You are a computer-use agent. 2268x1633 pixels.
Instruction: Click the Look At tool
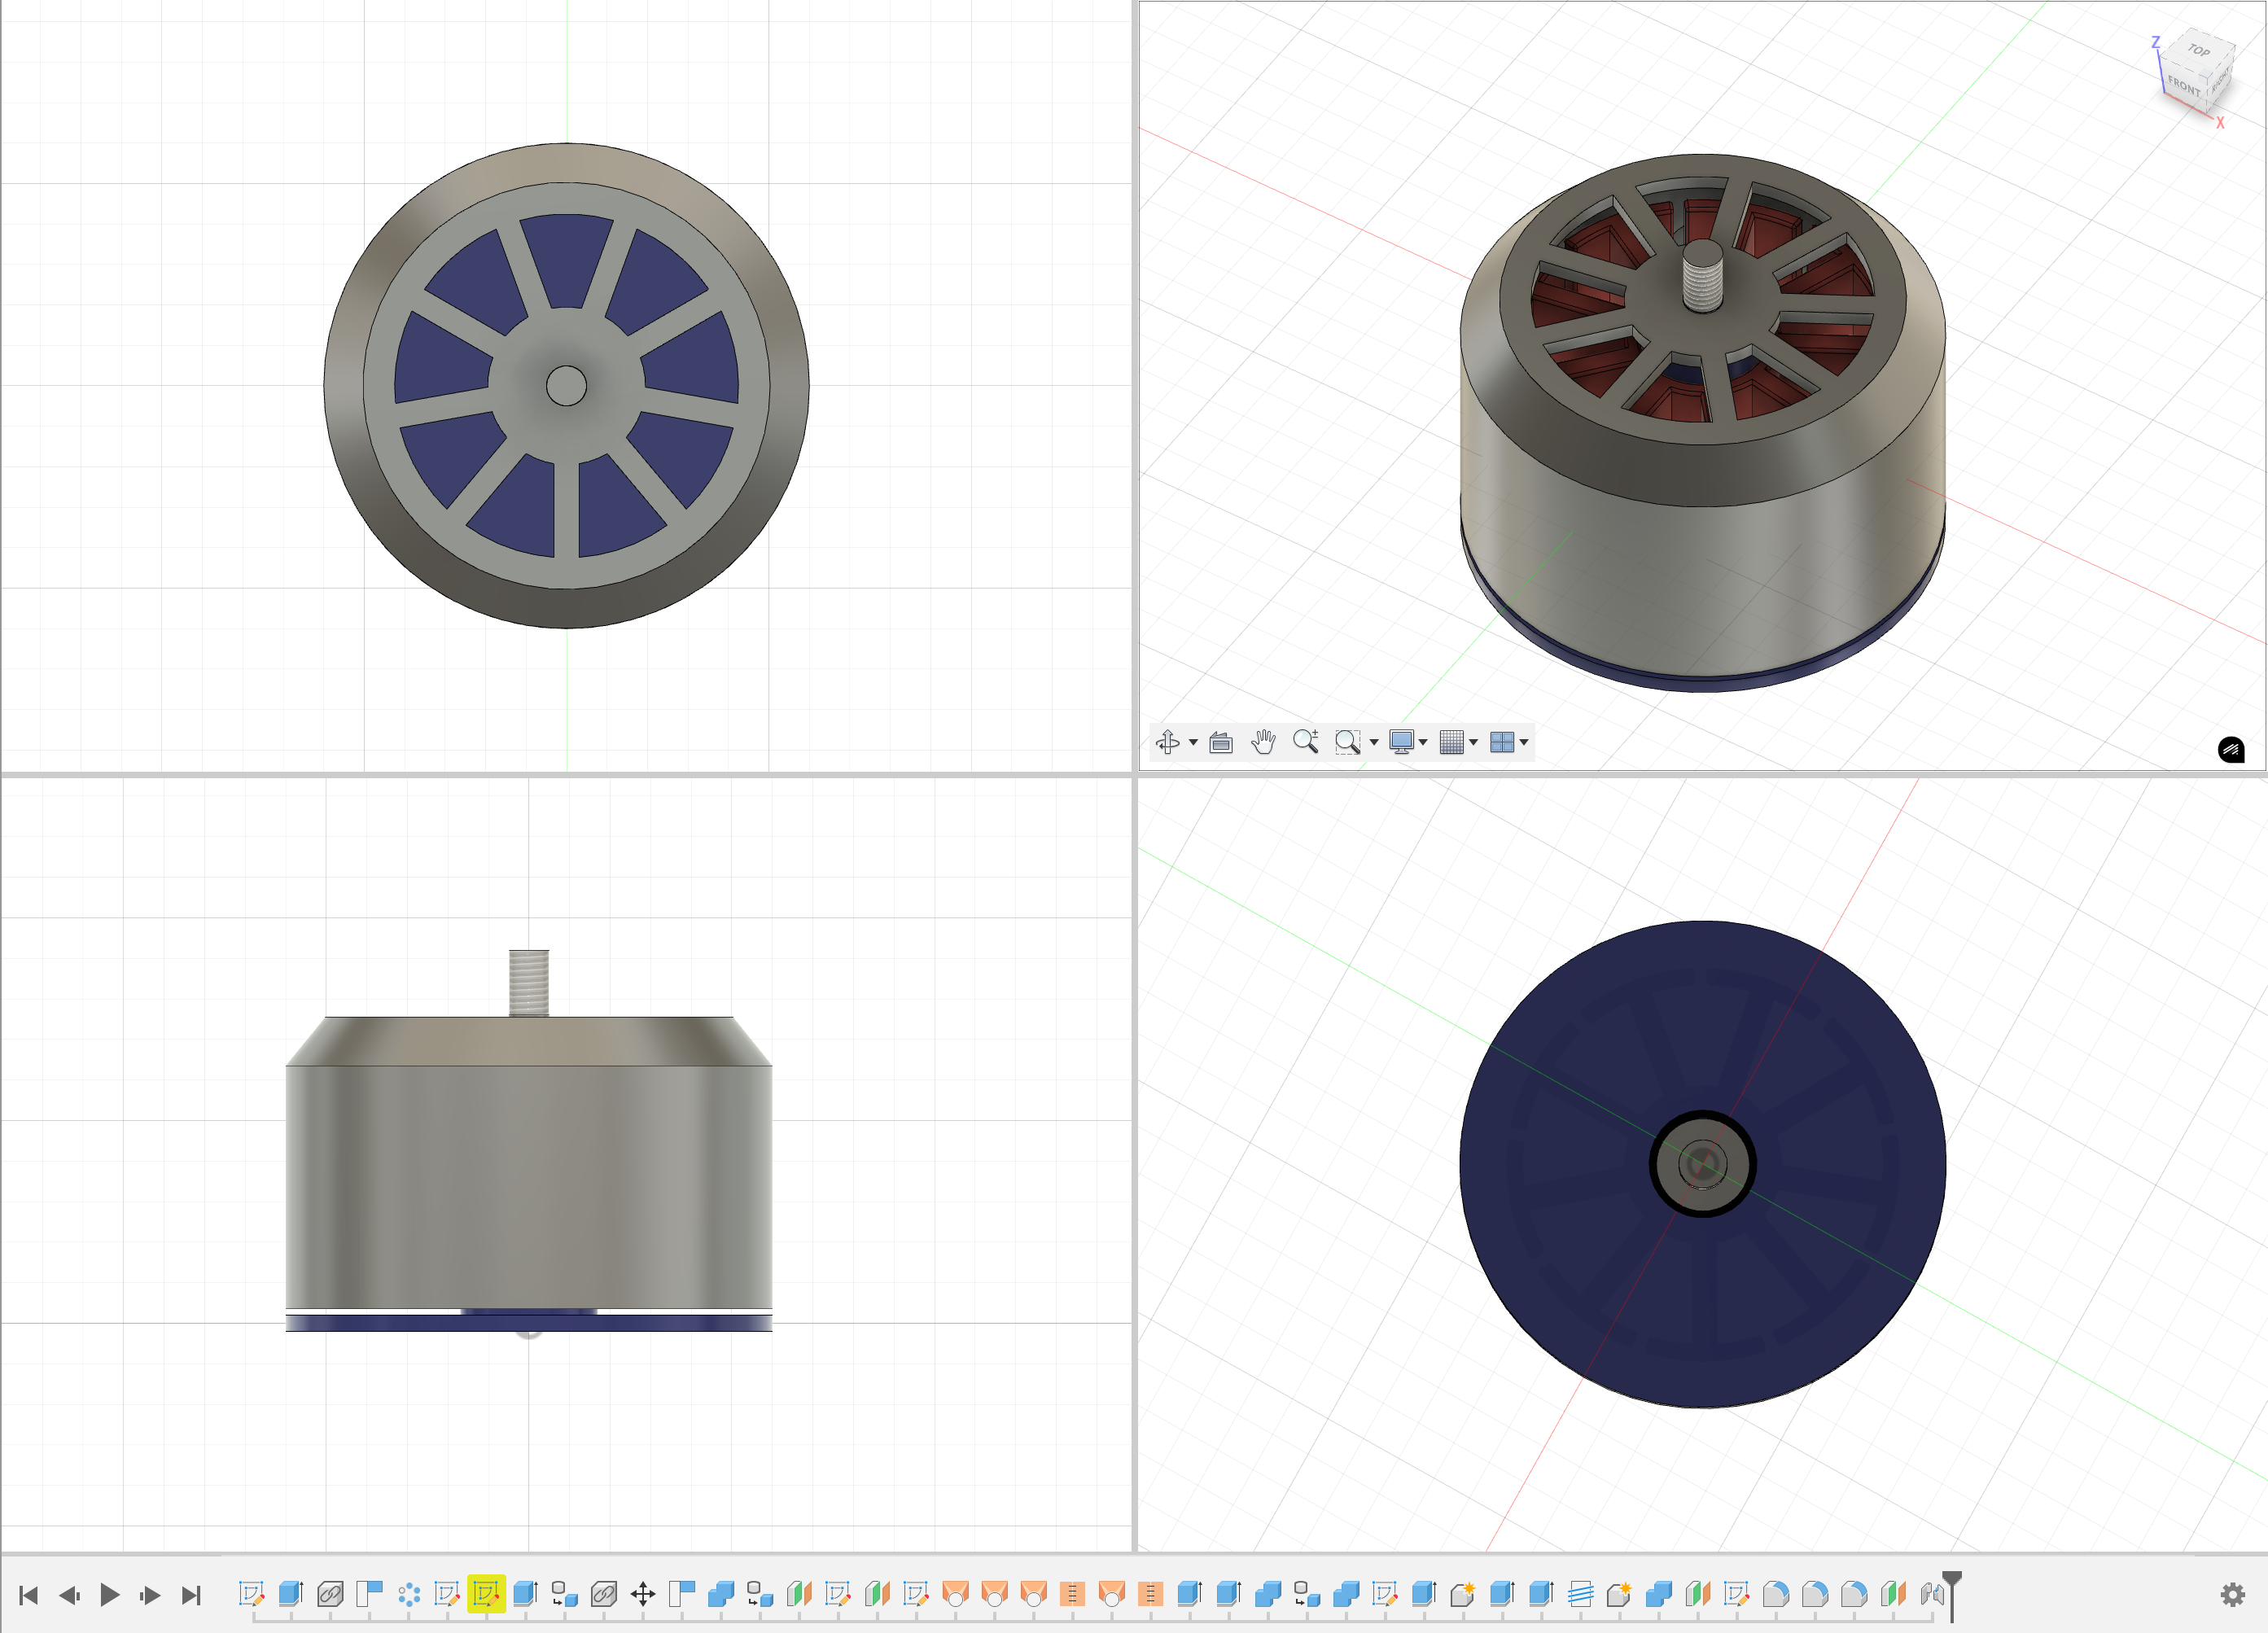point(1221,742)
